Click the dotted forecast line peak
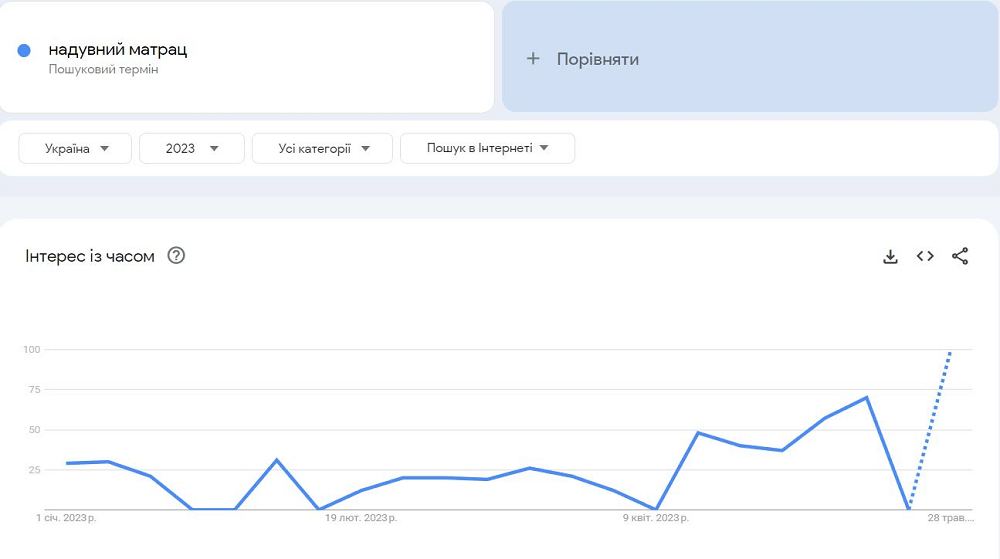 click(x=949, y=352)
